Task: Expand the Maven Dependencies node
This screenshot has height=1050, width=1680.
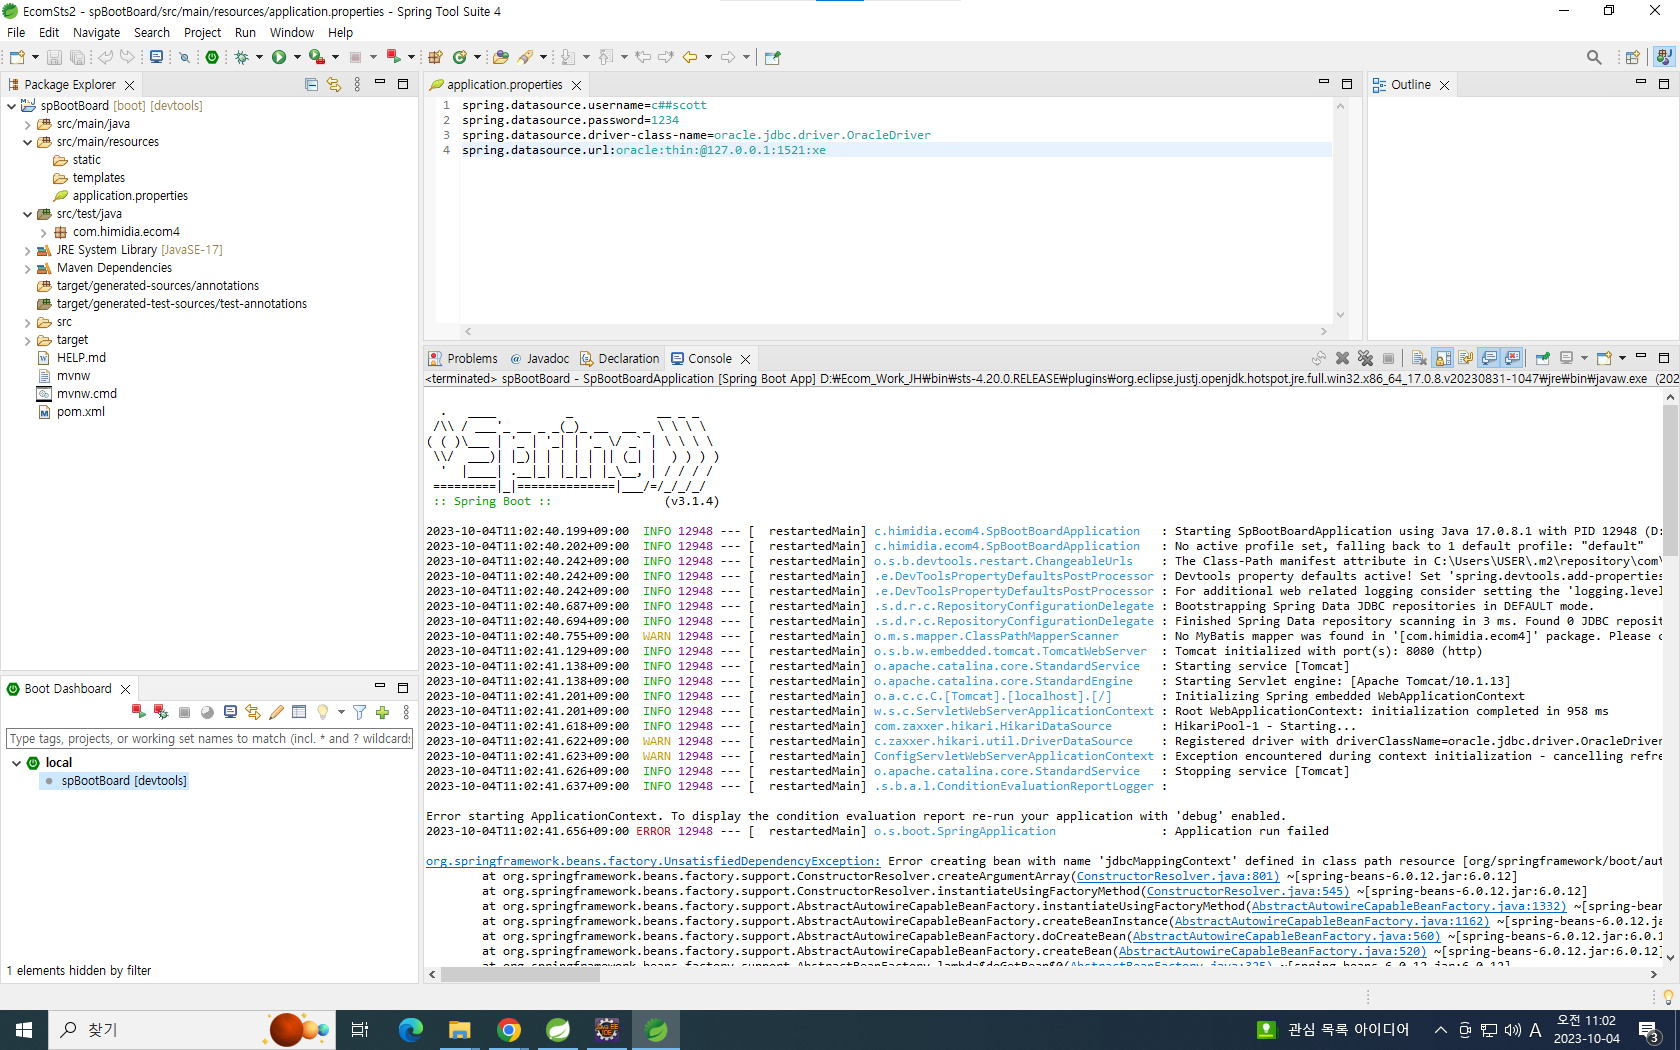Action: click(28, 268)
